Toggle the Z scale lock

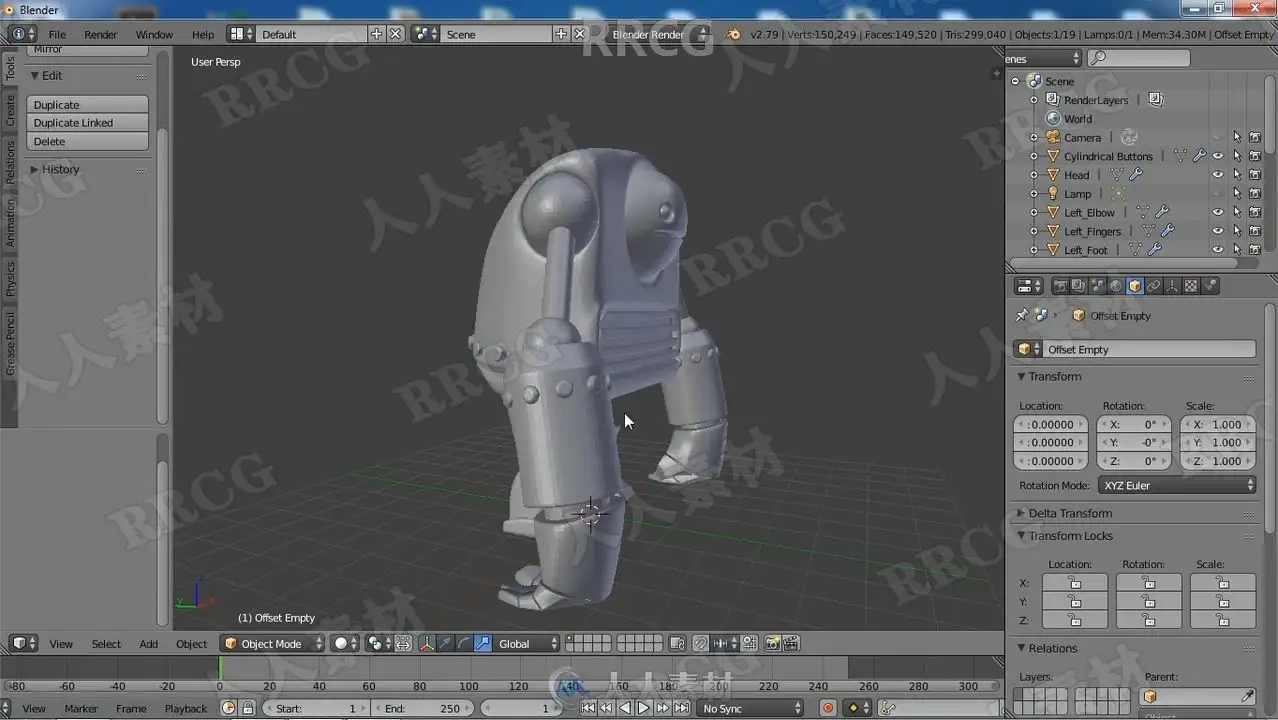pos(1223,620)
